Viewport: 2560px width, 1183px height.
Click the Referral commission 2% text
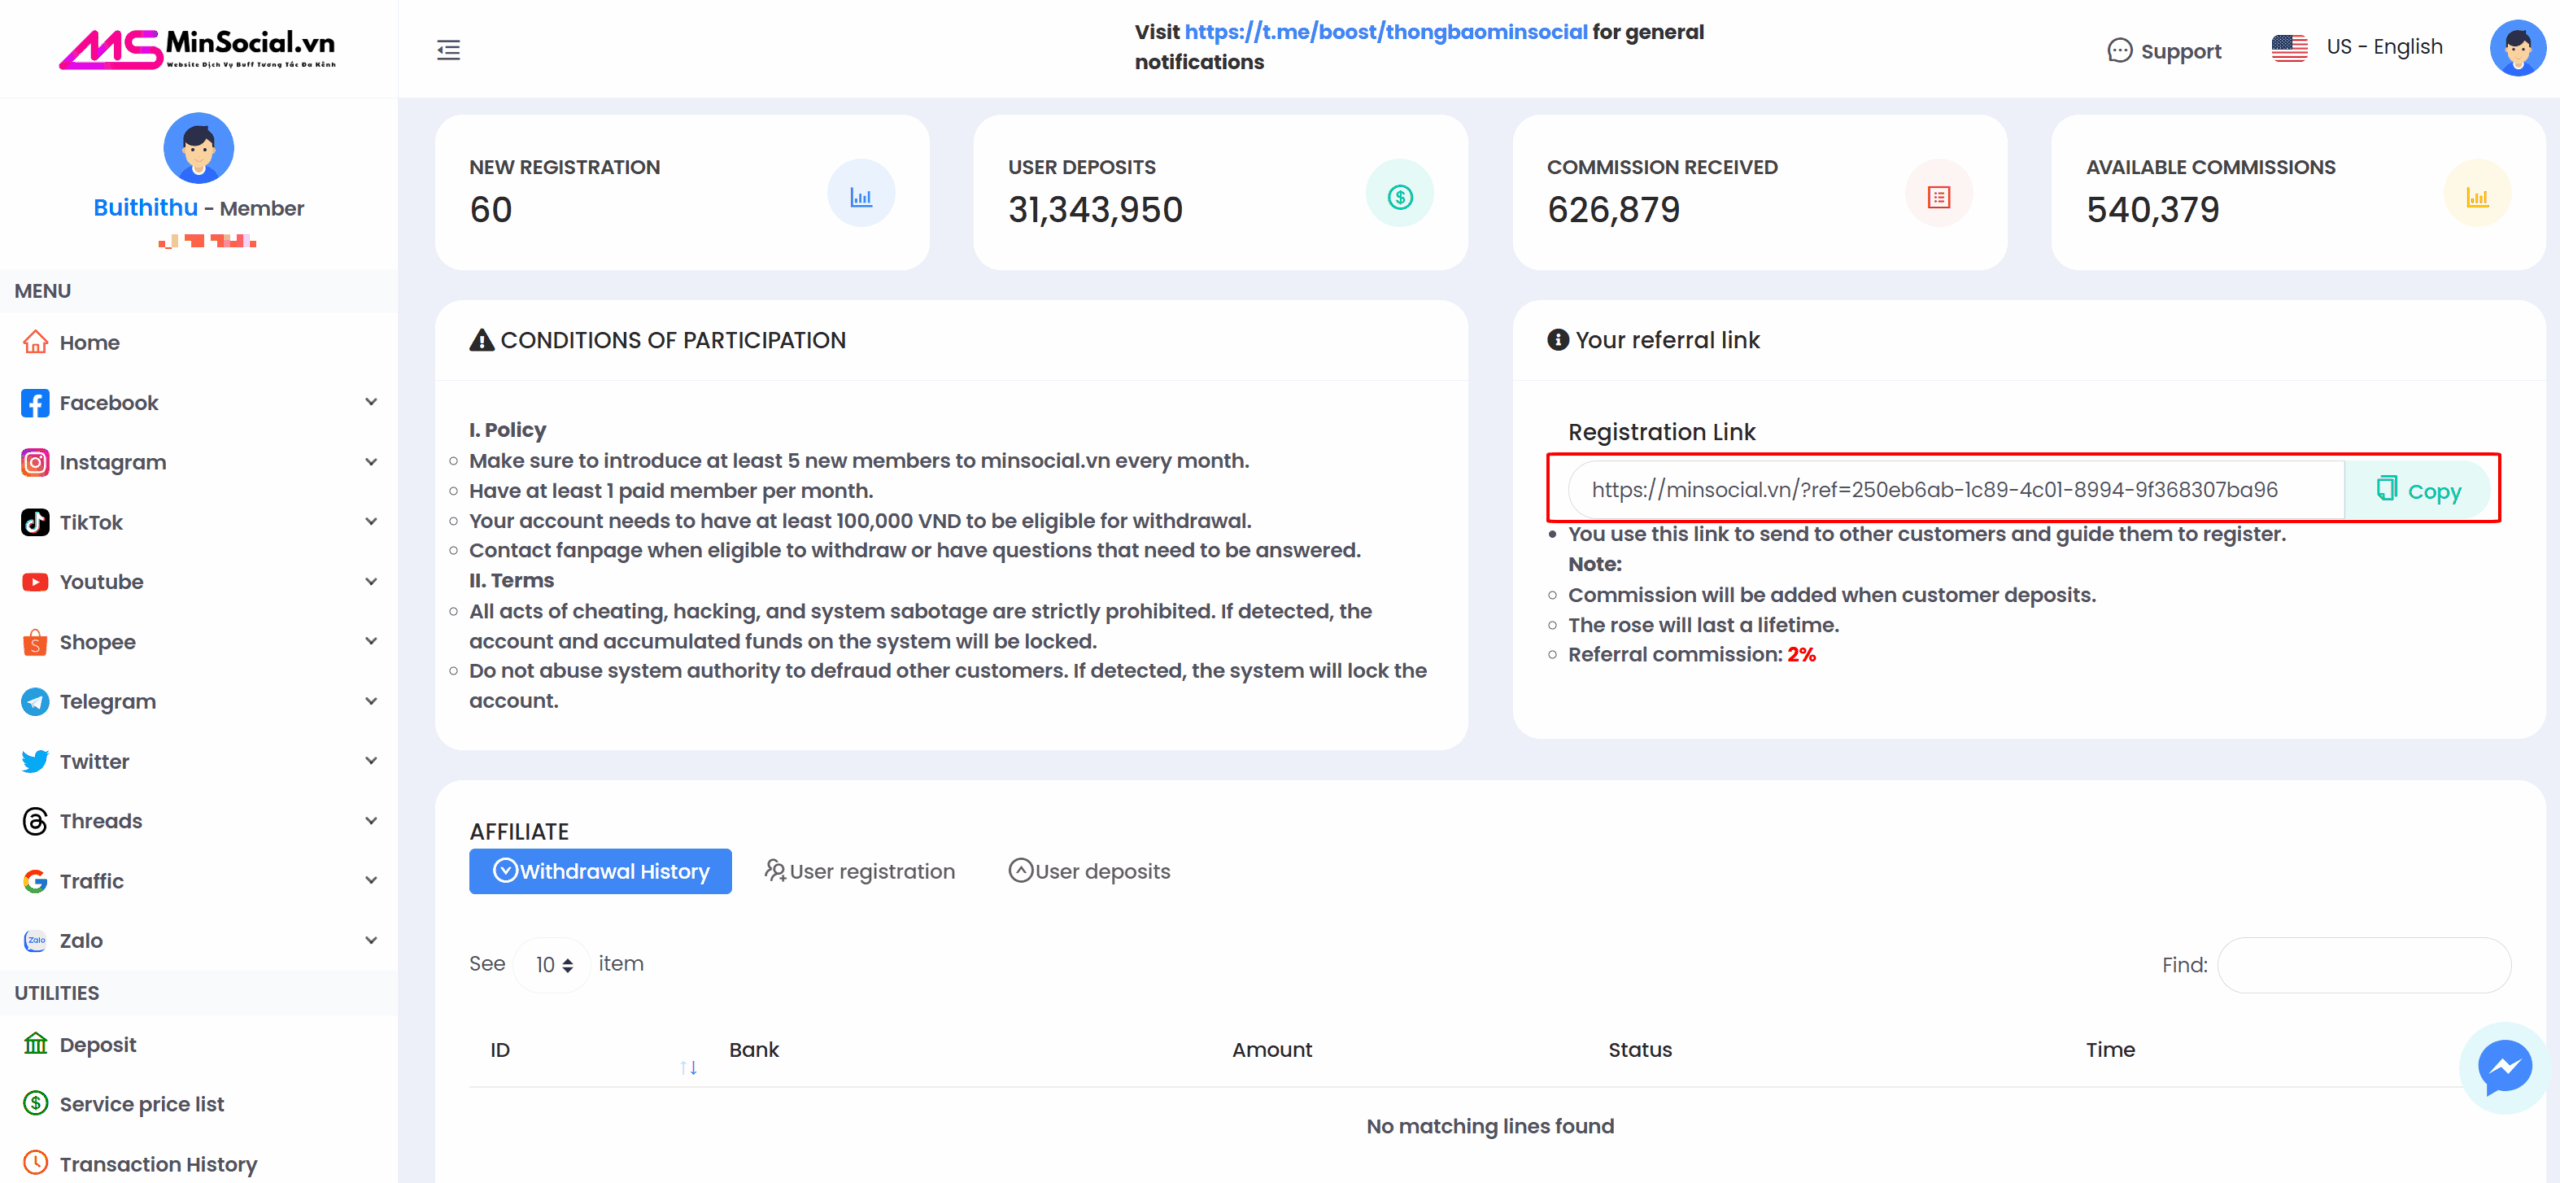pyautogui.click(x=1691, y=655)
